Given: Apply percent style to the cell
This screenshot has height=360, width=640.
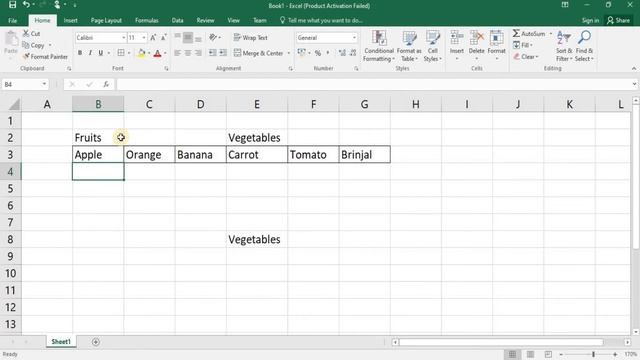Looking at the screenshot, I should click(318, 53).
